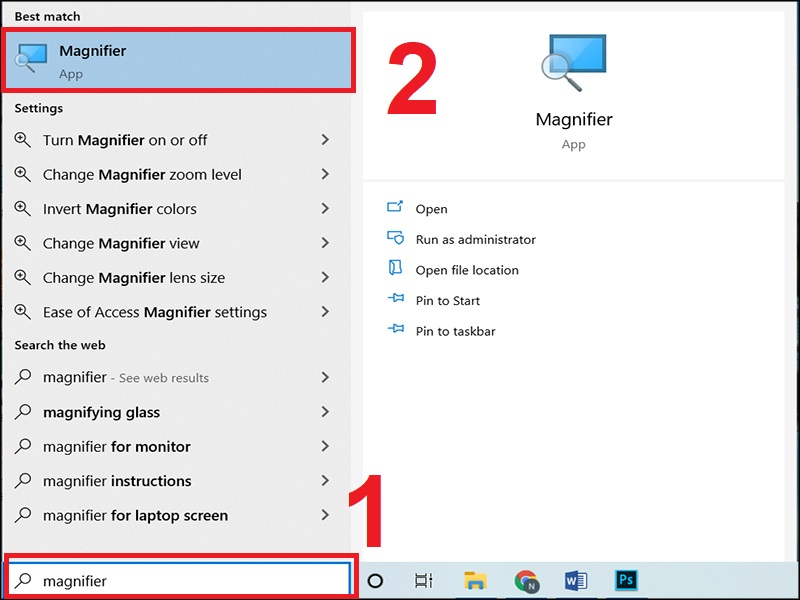800x600 pixels.
Task: Click the Open file location folder icon
Action: [x=395, y=267]
